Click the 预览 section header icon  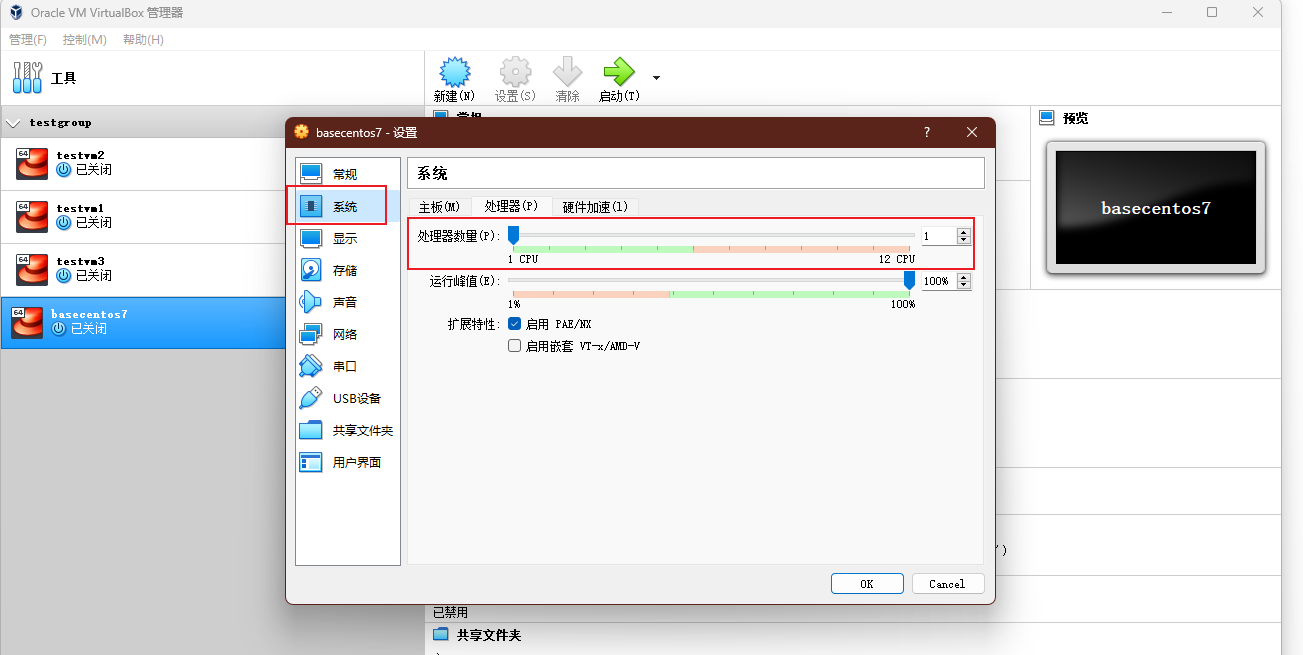pyautogui.click(x=1047, y=118)
